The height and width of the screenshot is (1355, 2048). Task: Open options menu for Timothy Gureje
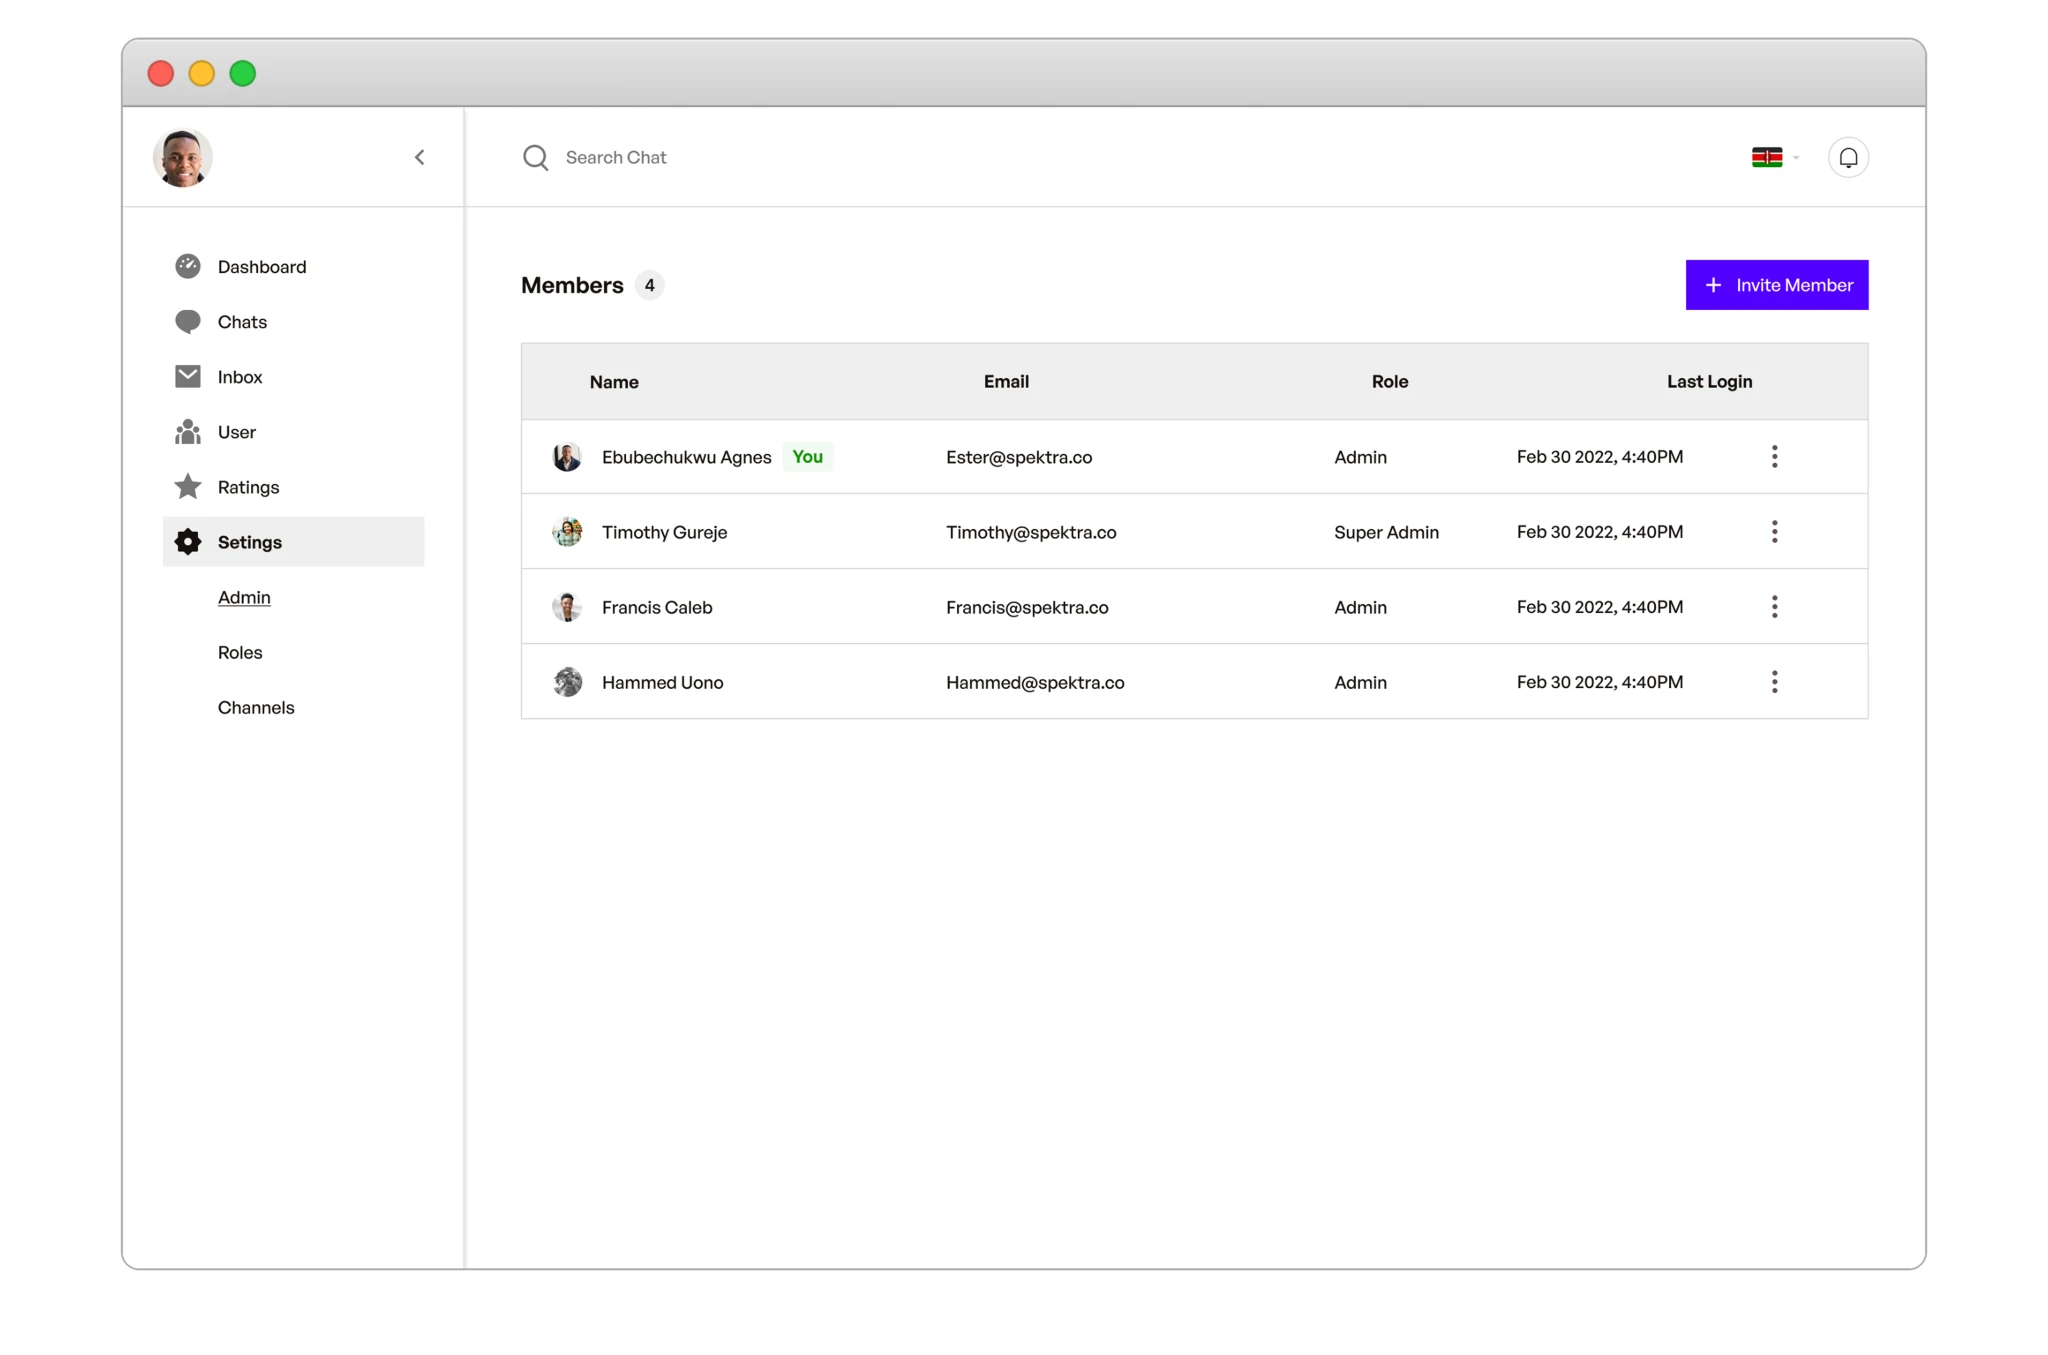pyautogui.click(x=1774, y=532)
